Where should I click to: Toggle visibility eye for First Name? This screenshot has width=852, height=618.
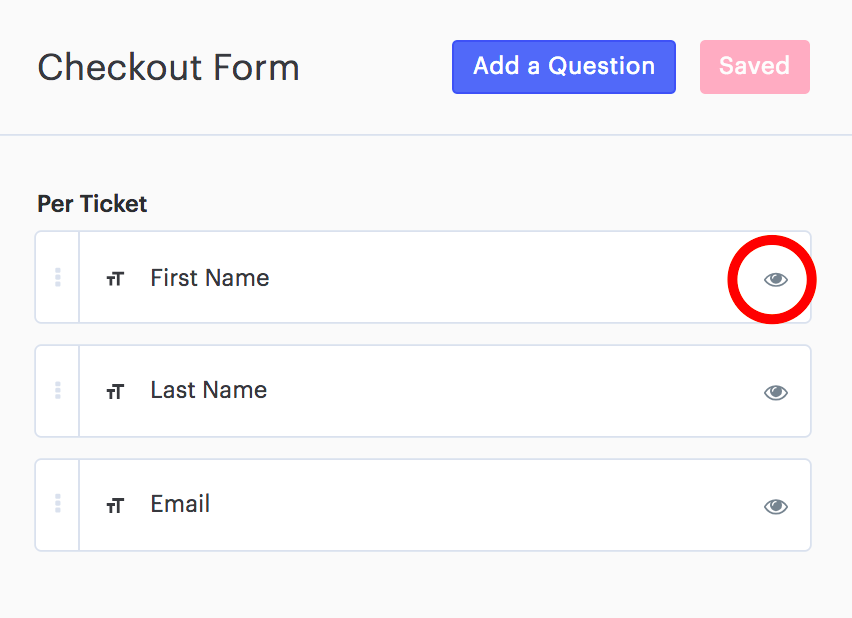tap(775, 279)
